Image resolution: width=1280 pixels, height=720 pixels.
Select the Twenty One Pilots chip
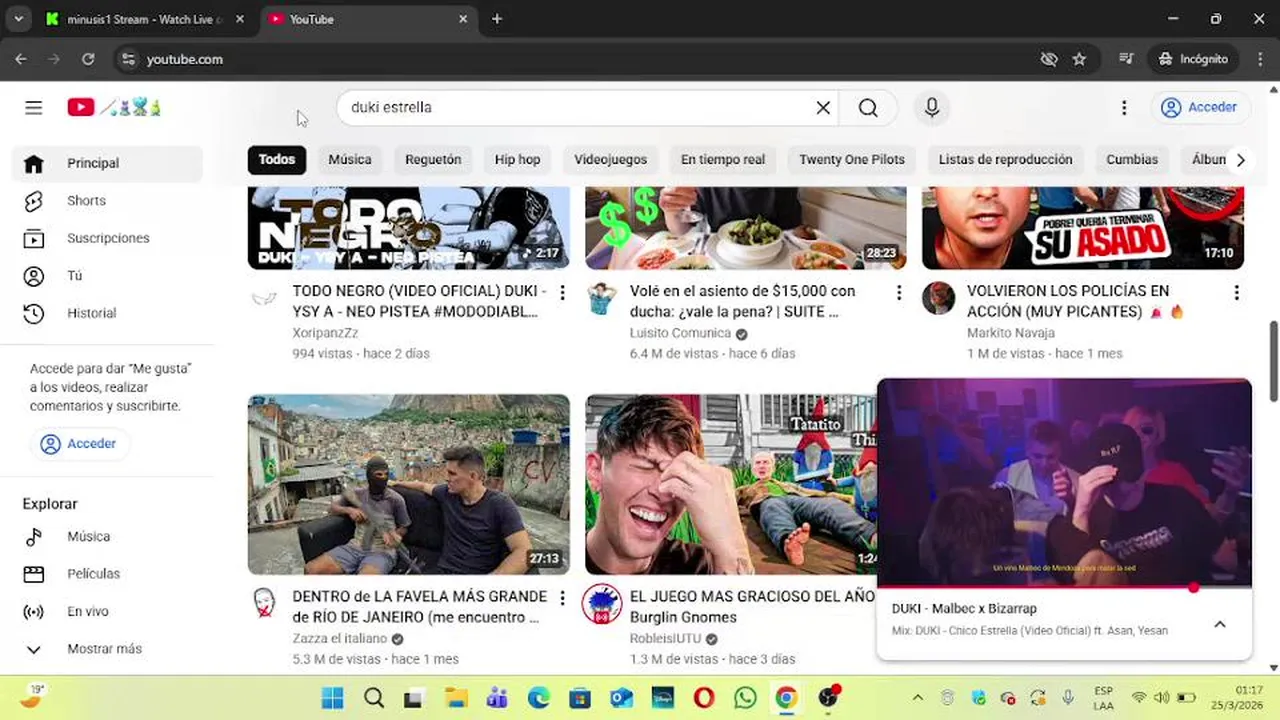852,159
